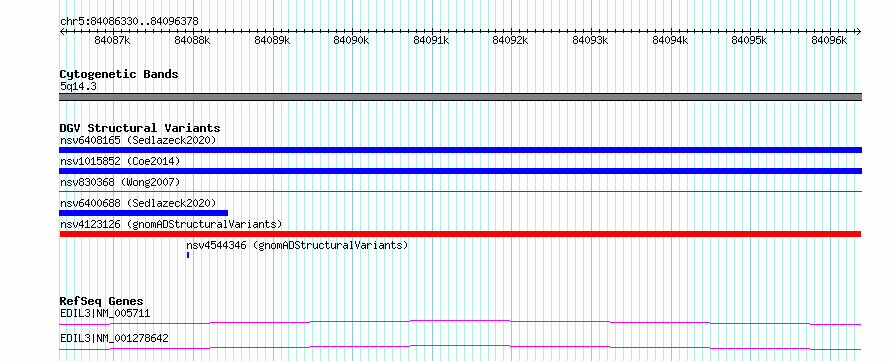Open nsv6400688 (Sedlazeck2020) variant label
This screenshot has height=361, width=890.
[x=138, y=203]
